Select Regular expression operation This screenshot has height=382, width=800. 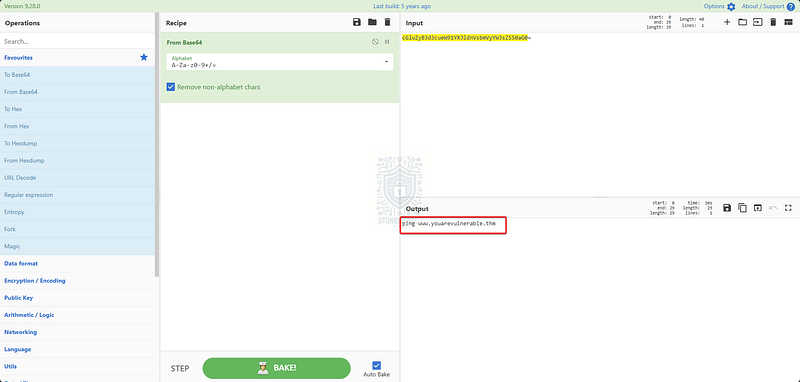pos(78,195)
